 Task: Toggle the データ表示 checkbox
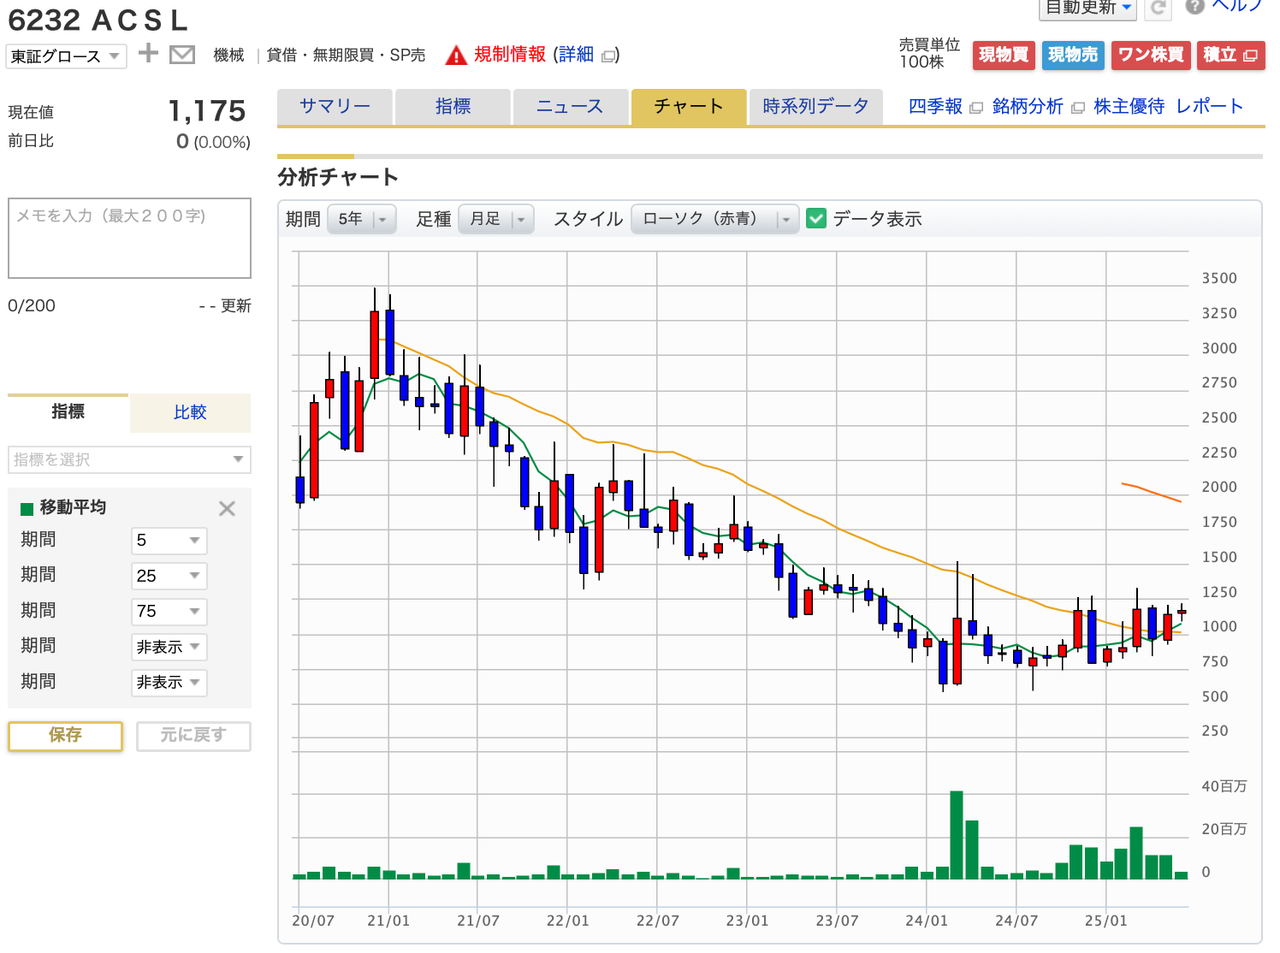pos(816,218)
